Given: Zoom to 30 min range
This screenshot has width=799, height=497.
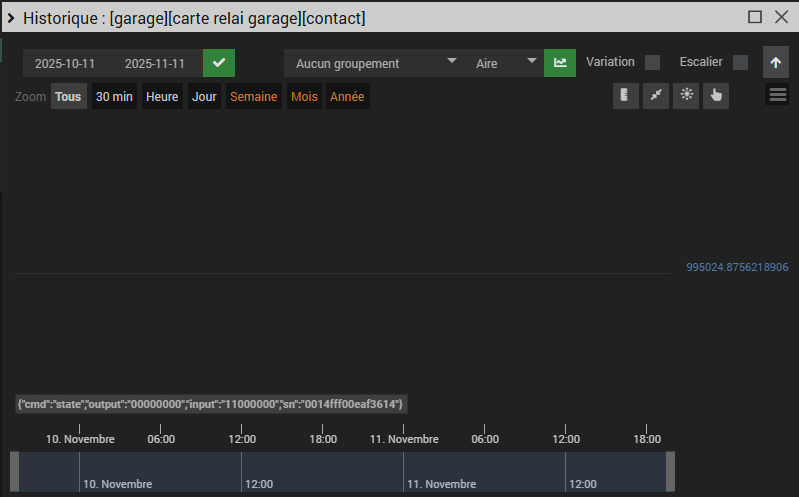Looking at the screenshot, I should (x=114, y=97).
